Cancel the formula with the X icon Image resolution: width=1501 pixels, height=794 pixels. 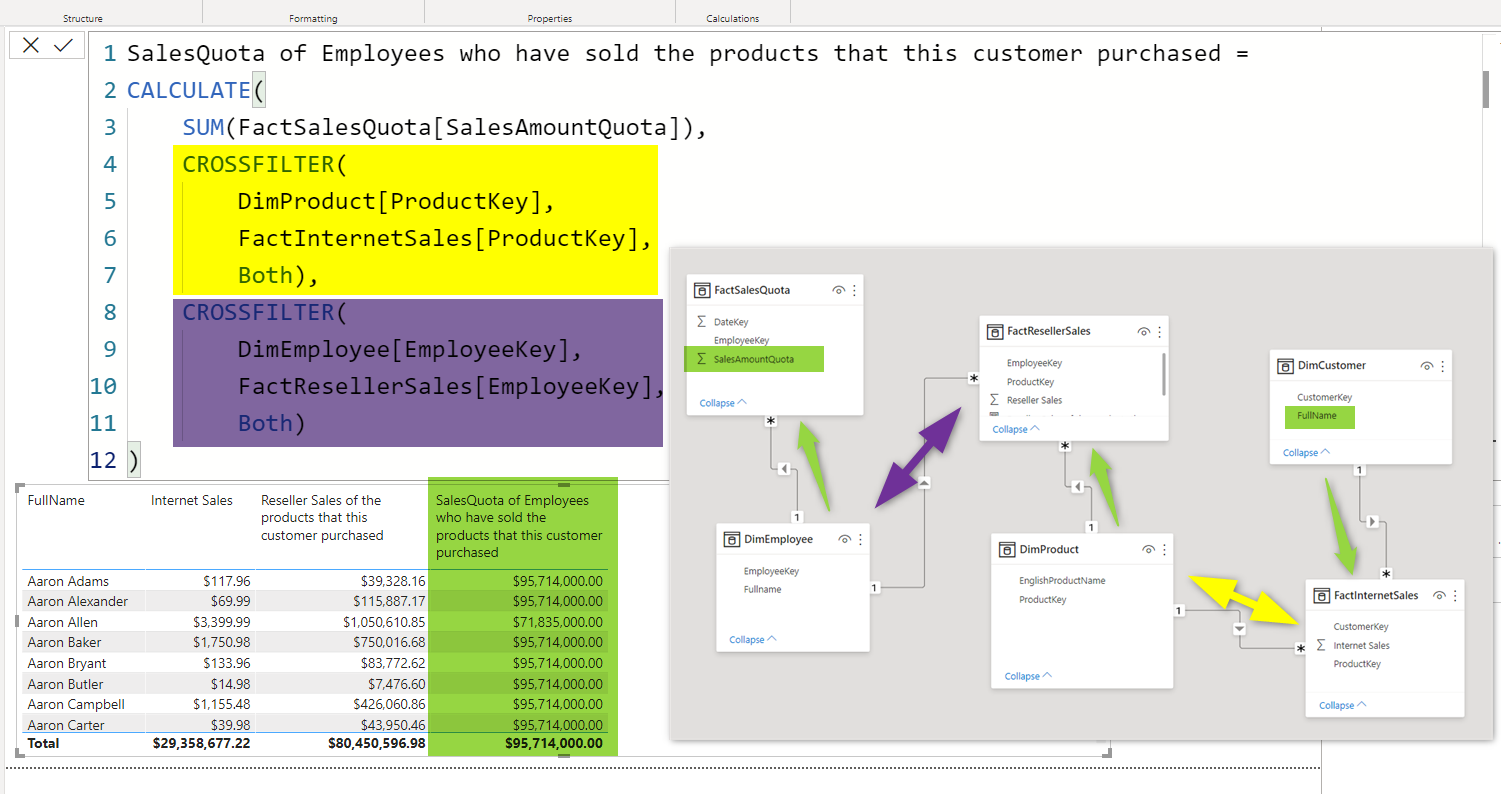(x=31, y=46)
